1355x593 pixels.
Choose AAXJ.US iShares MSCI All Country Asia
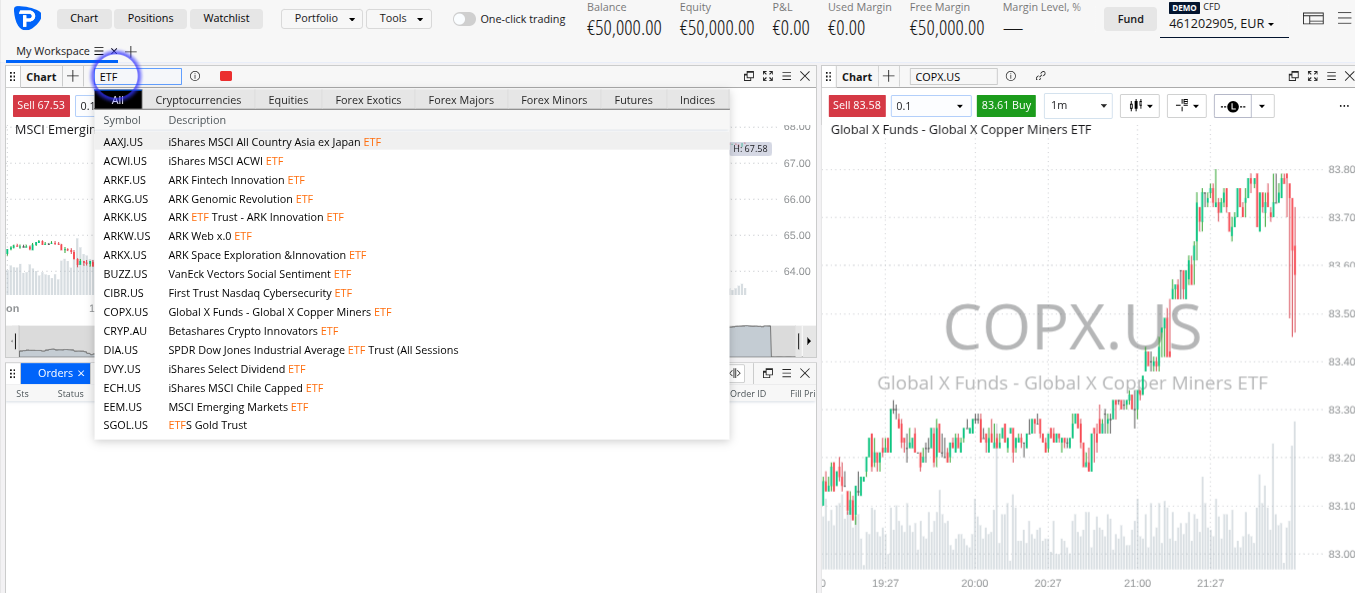point(412,142)
